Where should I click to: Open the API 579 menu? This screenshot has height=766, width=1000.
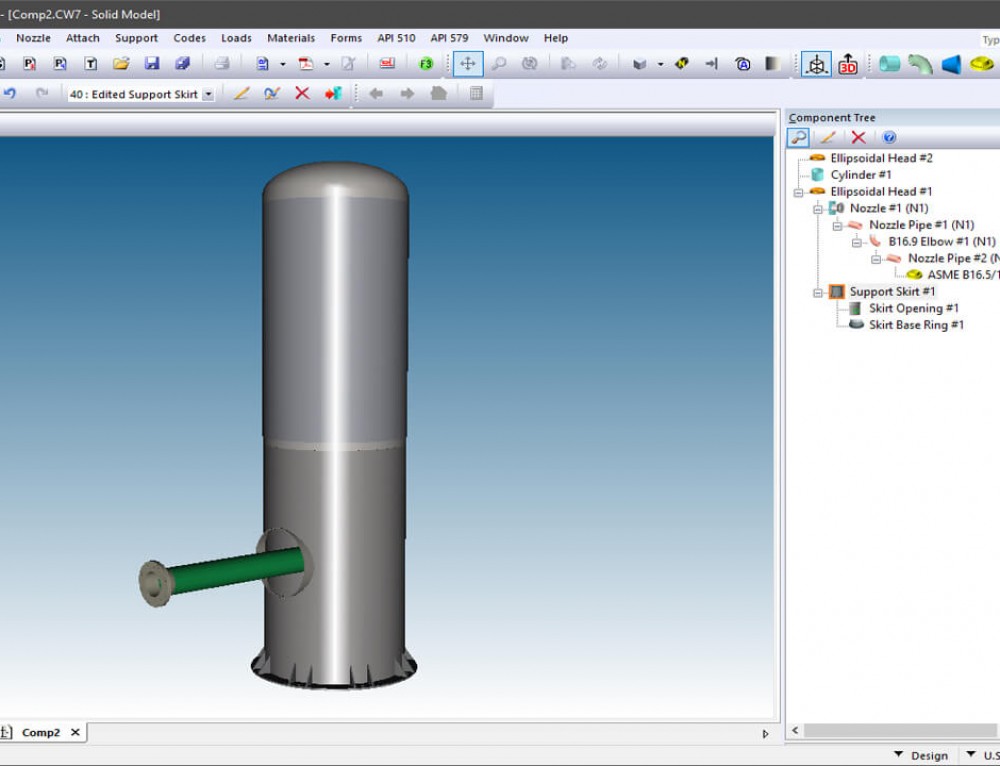pos(449,37)
